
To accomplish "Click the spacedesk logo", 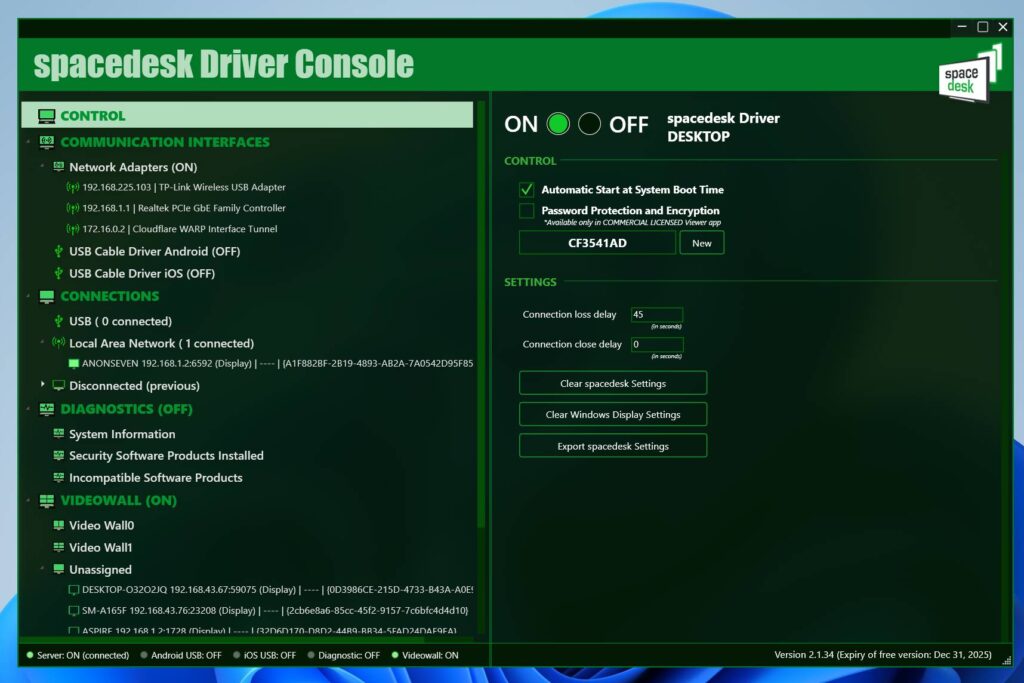I will click(x=970, y=74).
